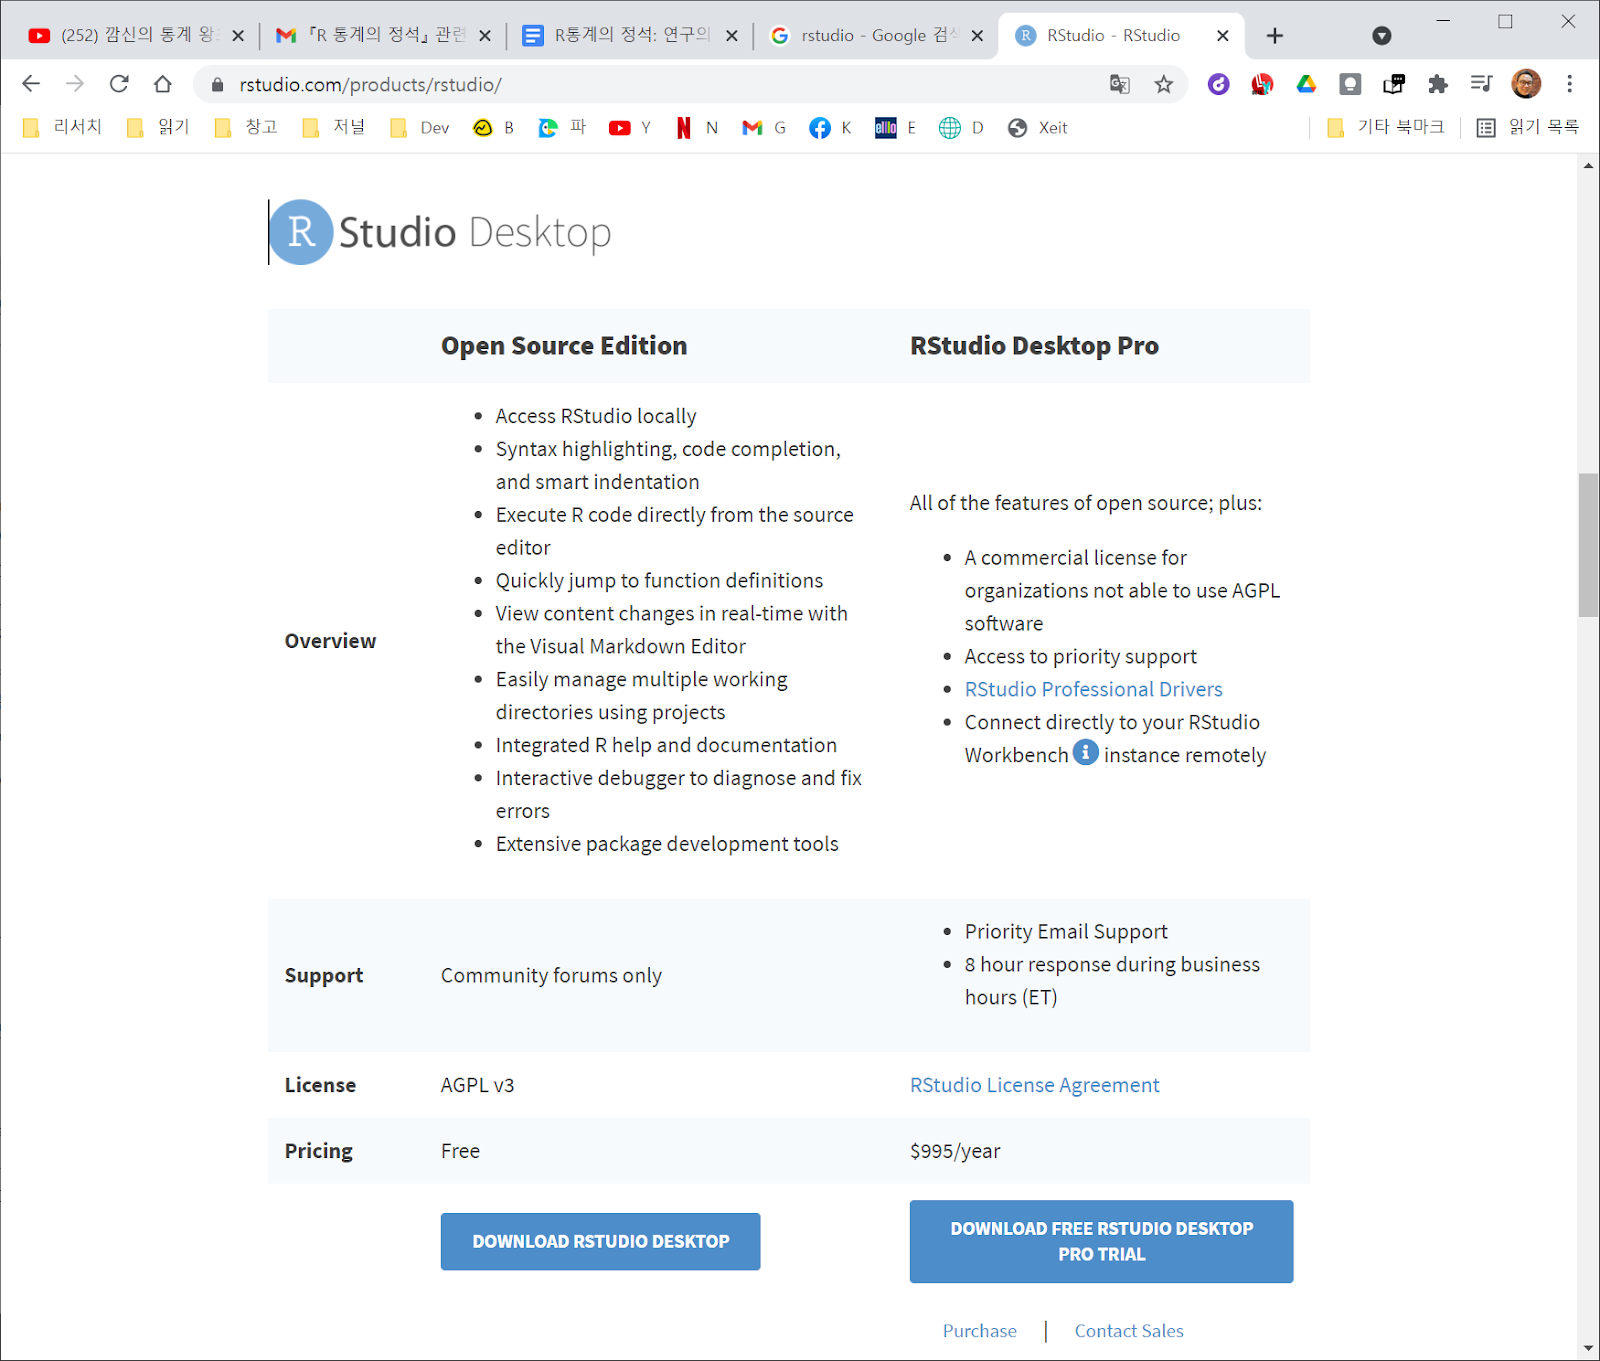1600x1361 pixels.
Task: Click Download Free RStudio Desktop Pro Trial
Action: click(x=1101, y=1241)
